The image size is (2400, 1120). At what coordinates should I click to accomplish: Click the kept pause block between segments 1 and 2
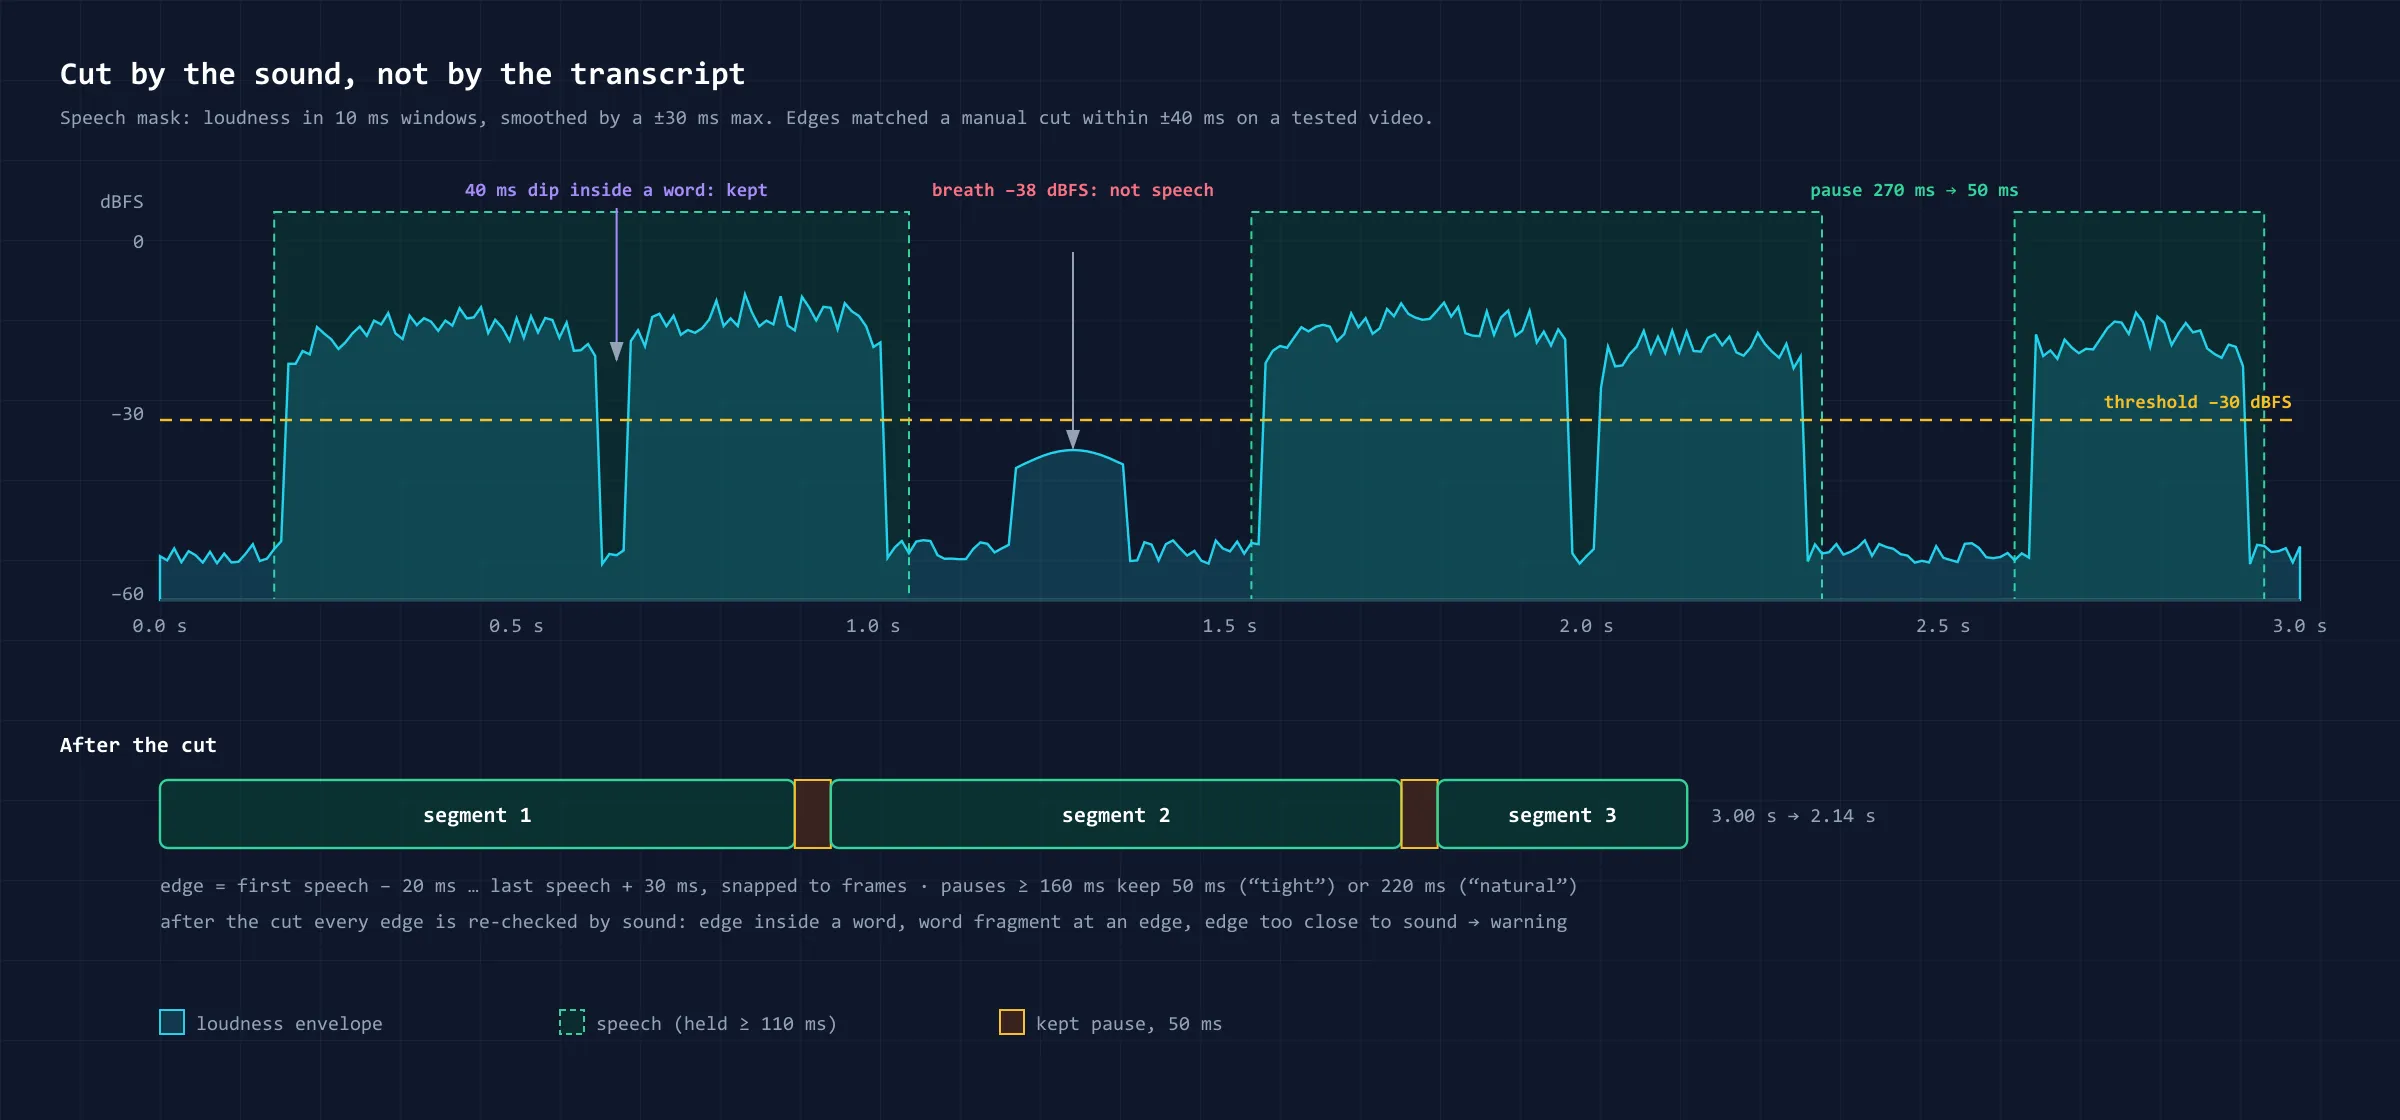[813, 814]
